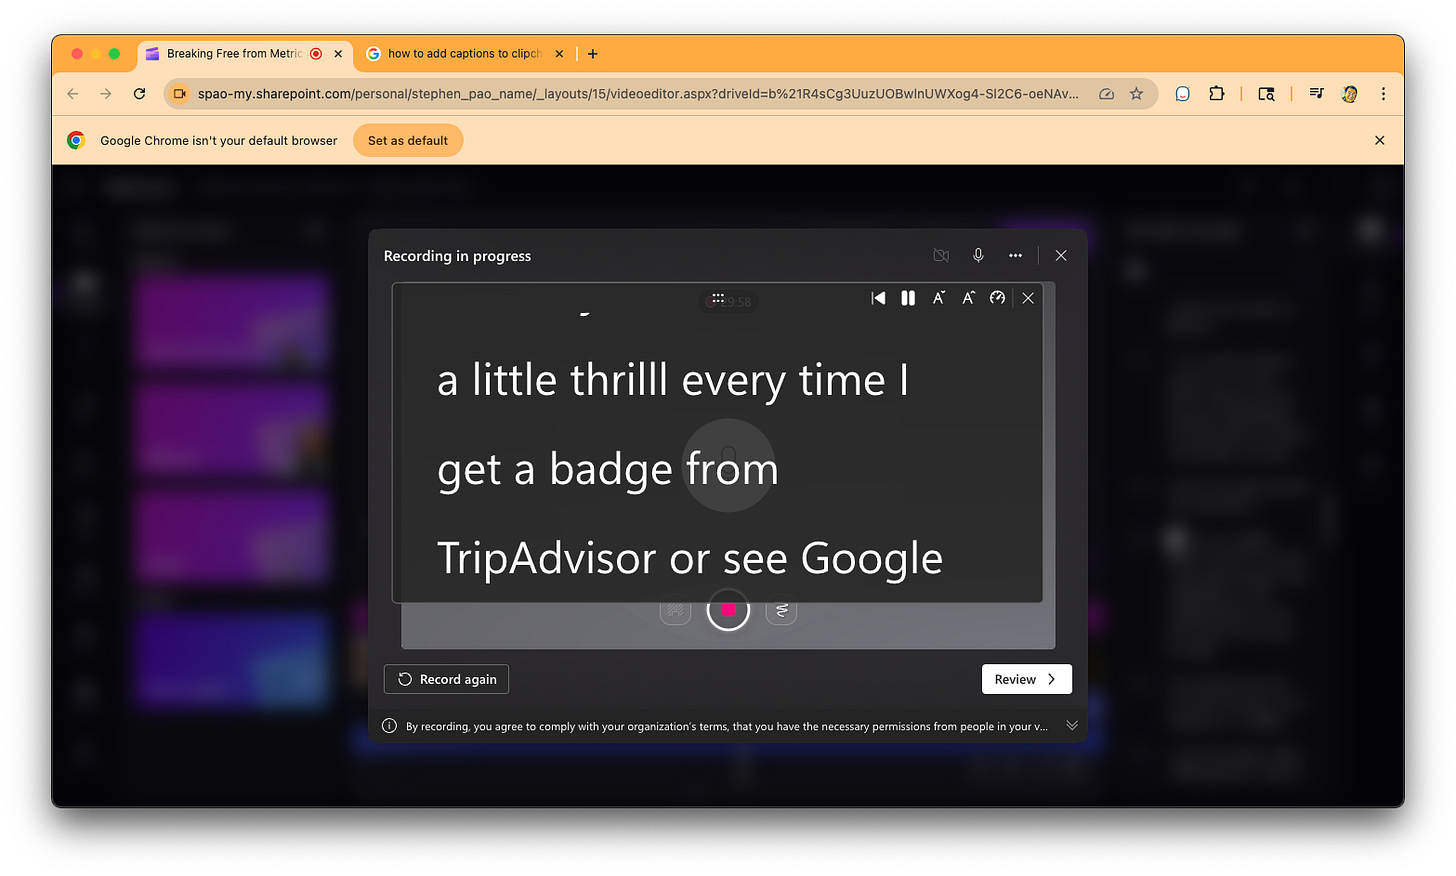
Task: Open teleprompter scroll speed control
Action: [997, 298]
